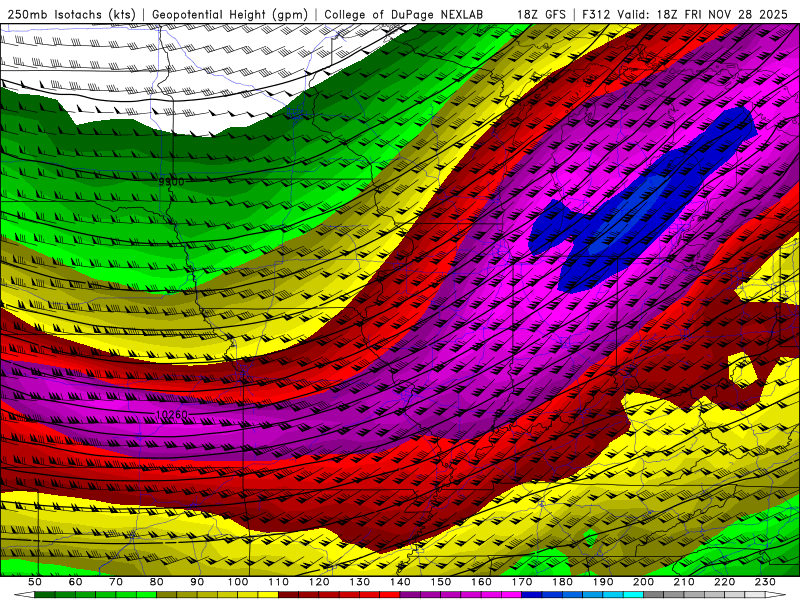
Task: Click the 110 knot legend label
Action: click(x=279, y=582)
